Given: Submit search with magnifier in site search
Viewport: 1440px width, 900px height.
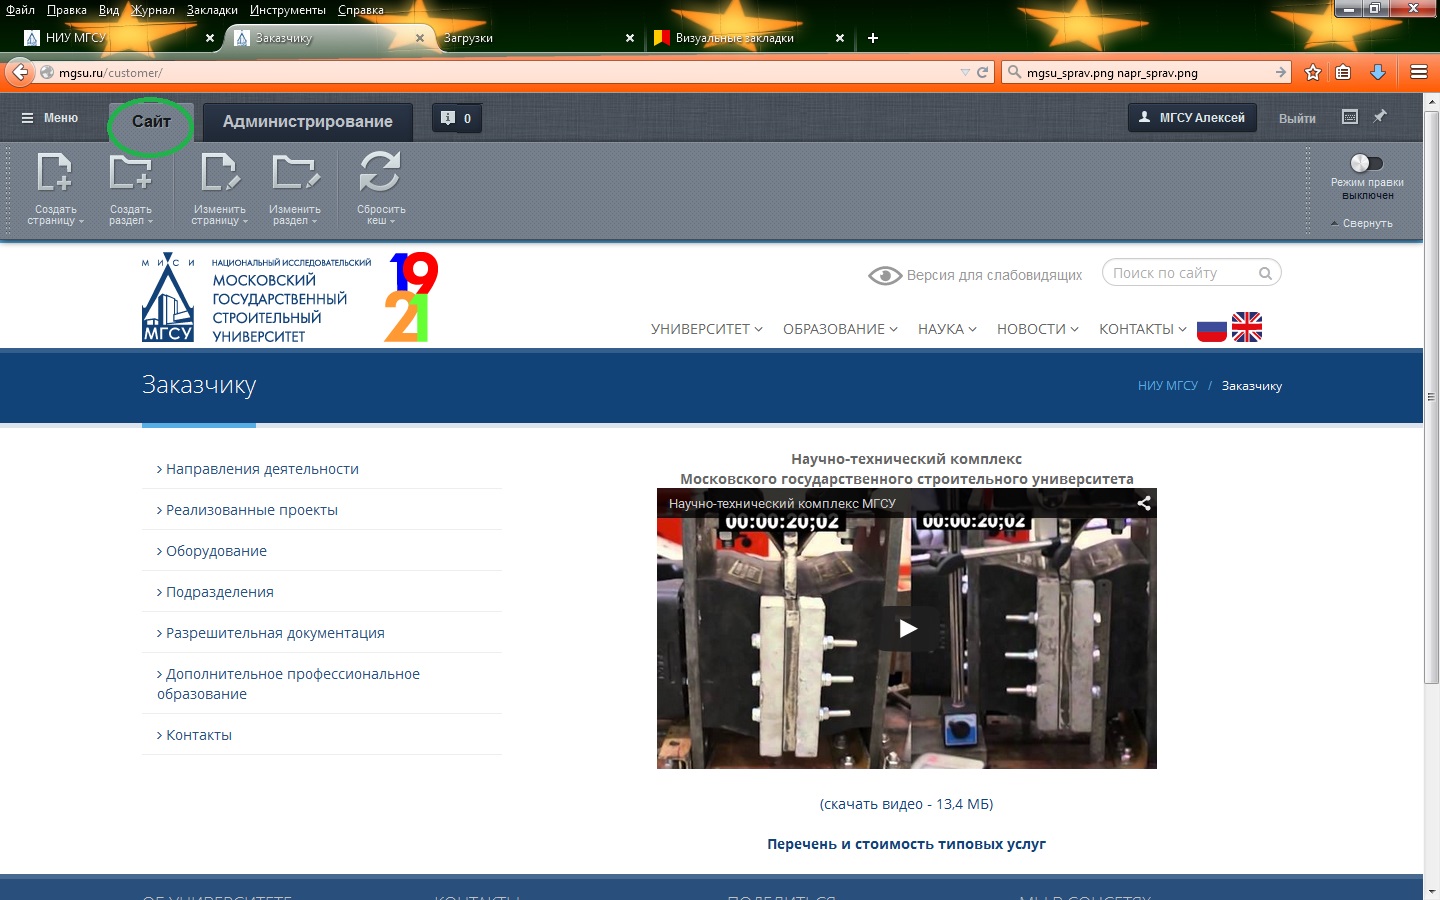Looking at the screenshot, I should [x=1265, y=273].
